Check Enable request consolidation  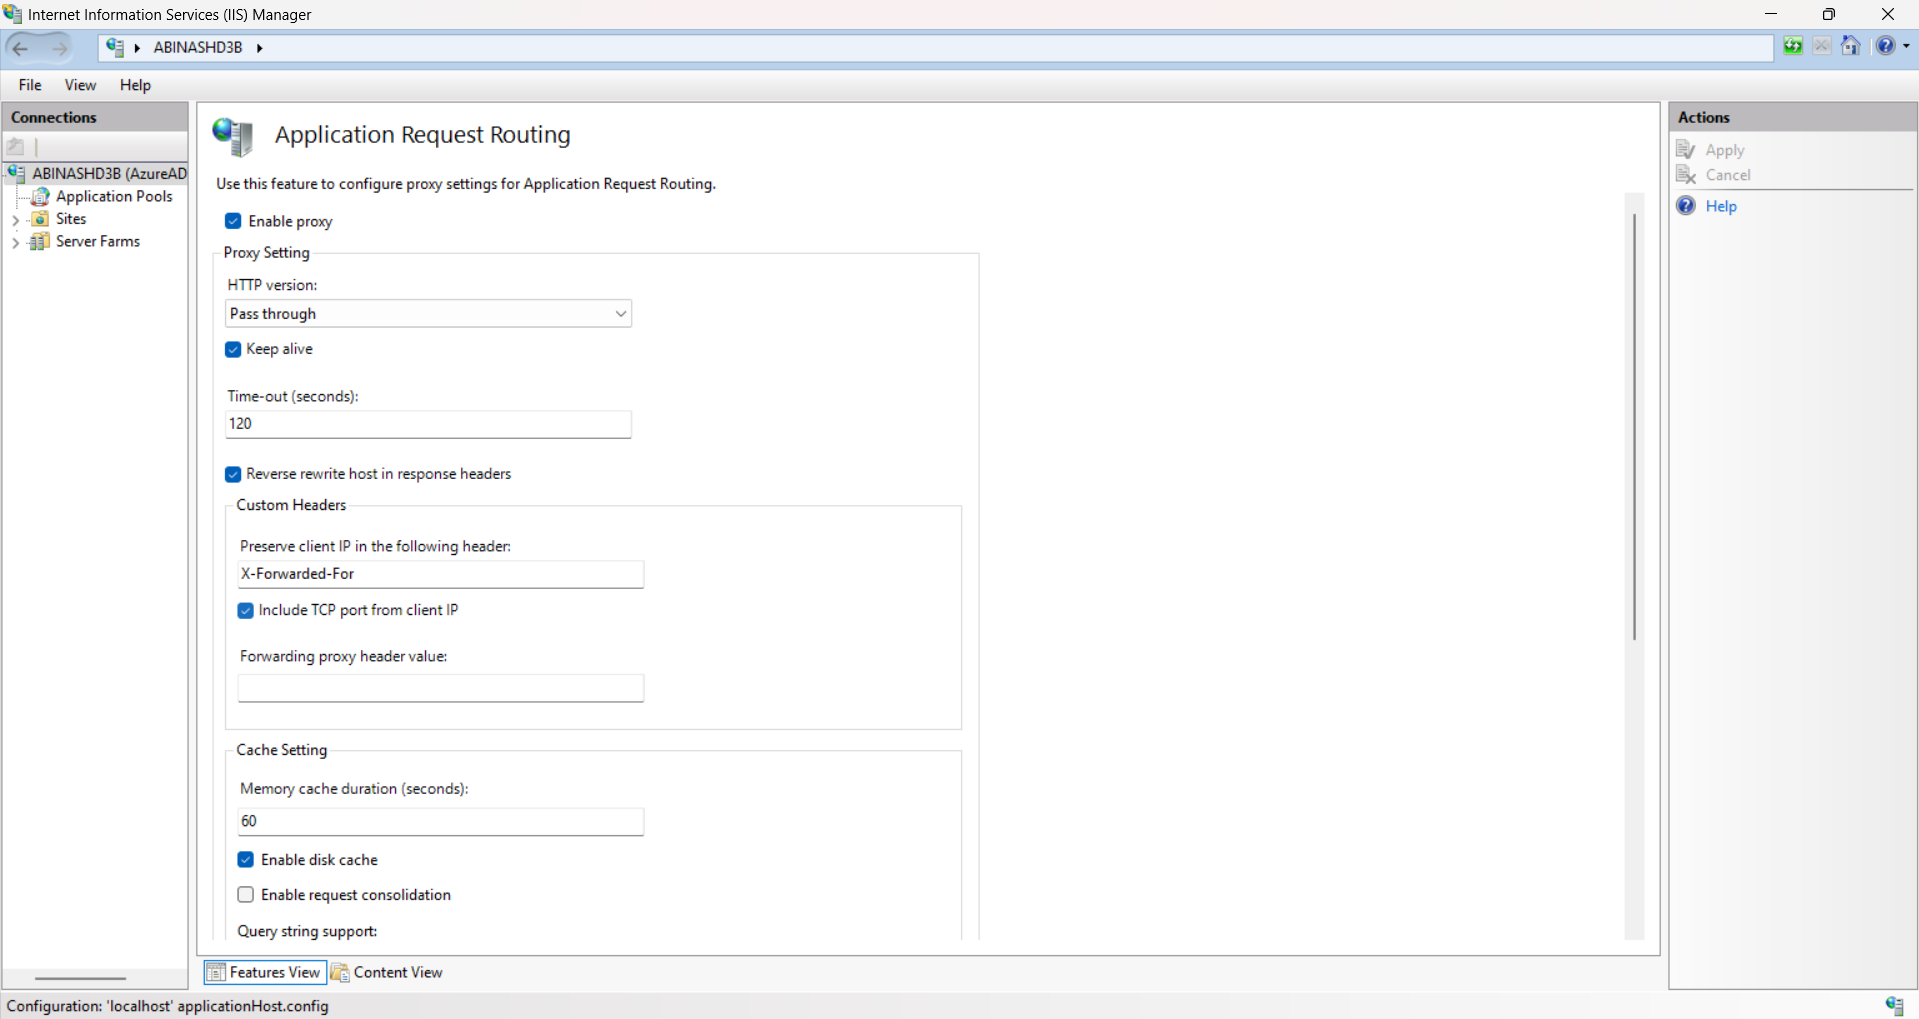coord(245,894)
